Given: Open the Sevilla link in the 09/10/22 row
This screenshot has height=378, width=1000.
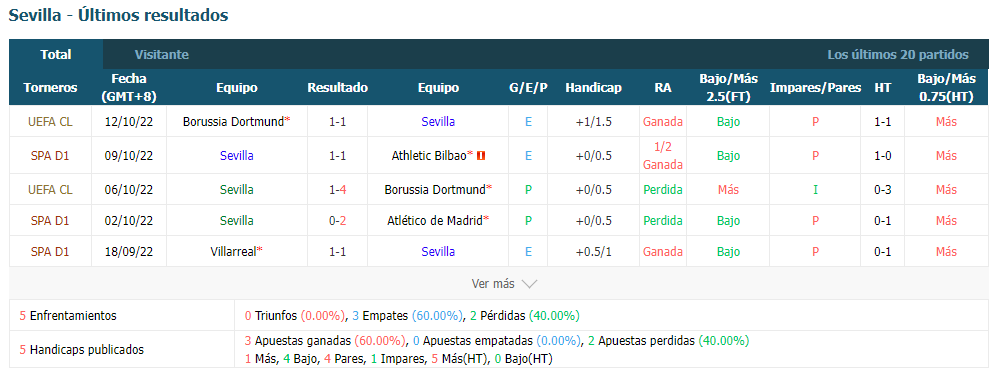Looking at the screenshot, I should 237,155.
